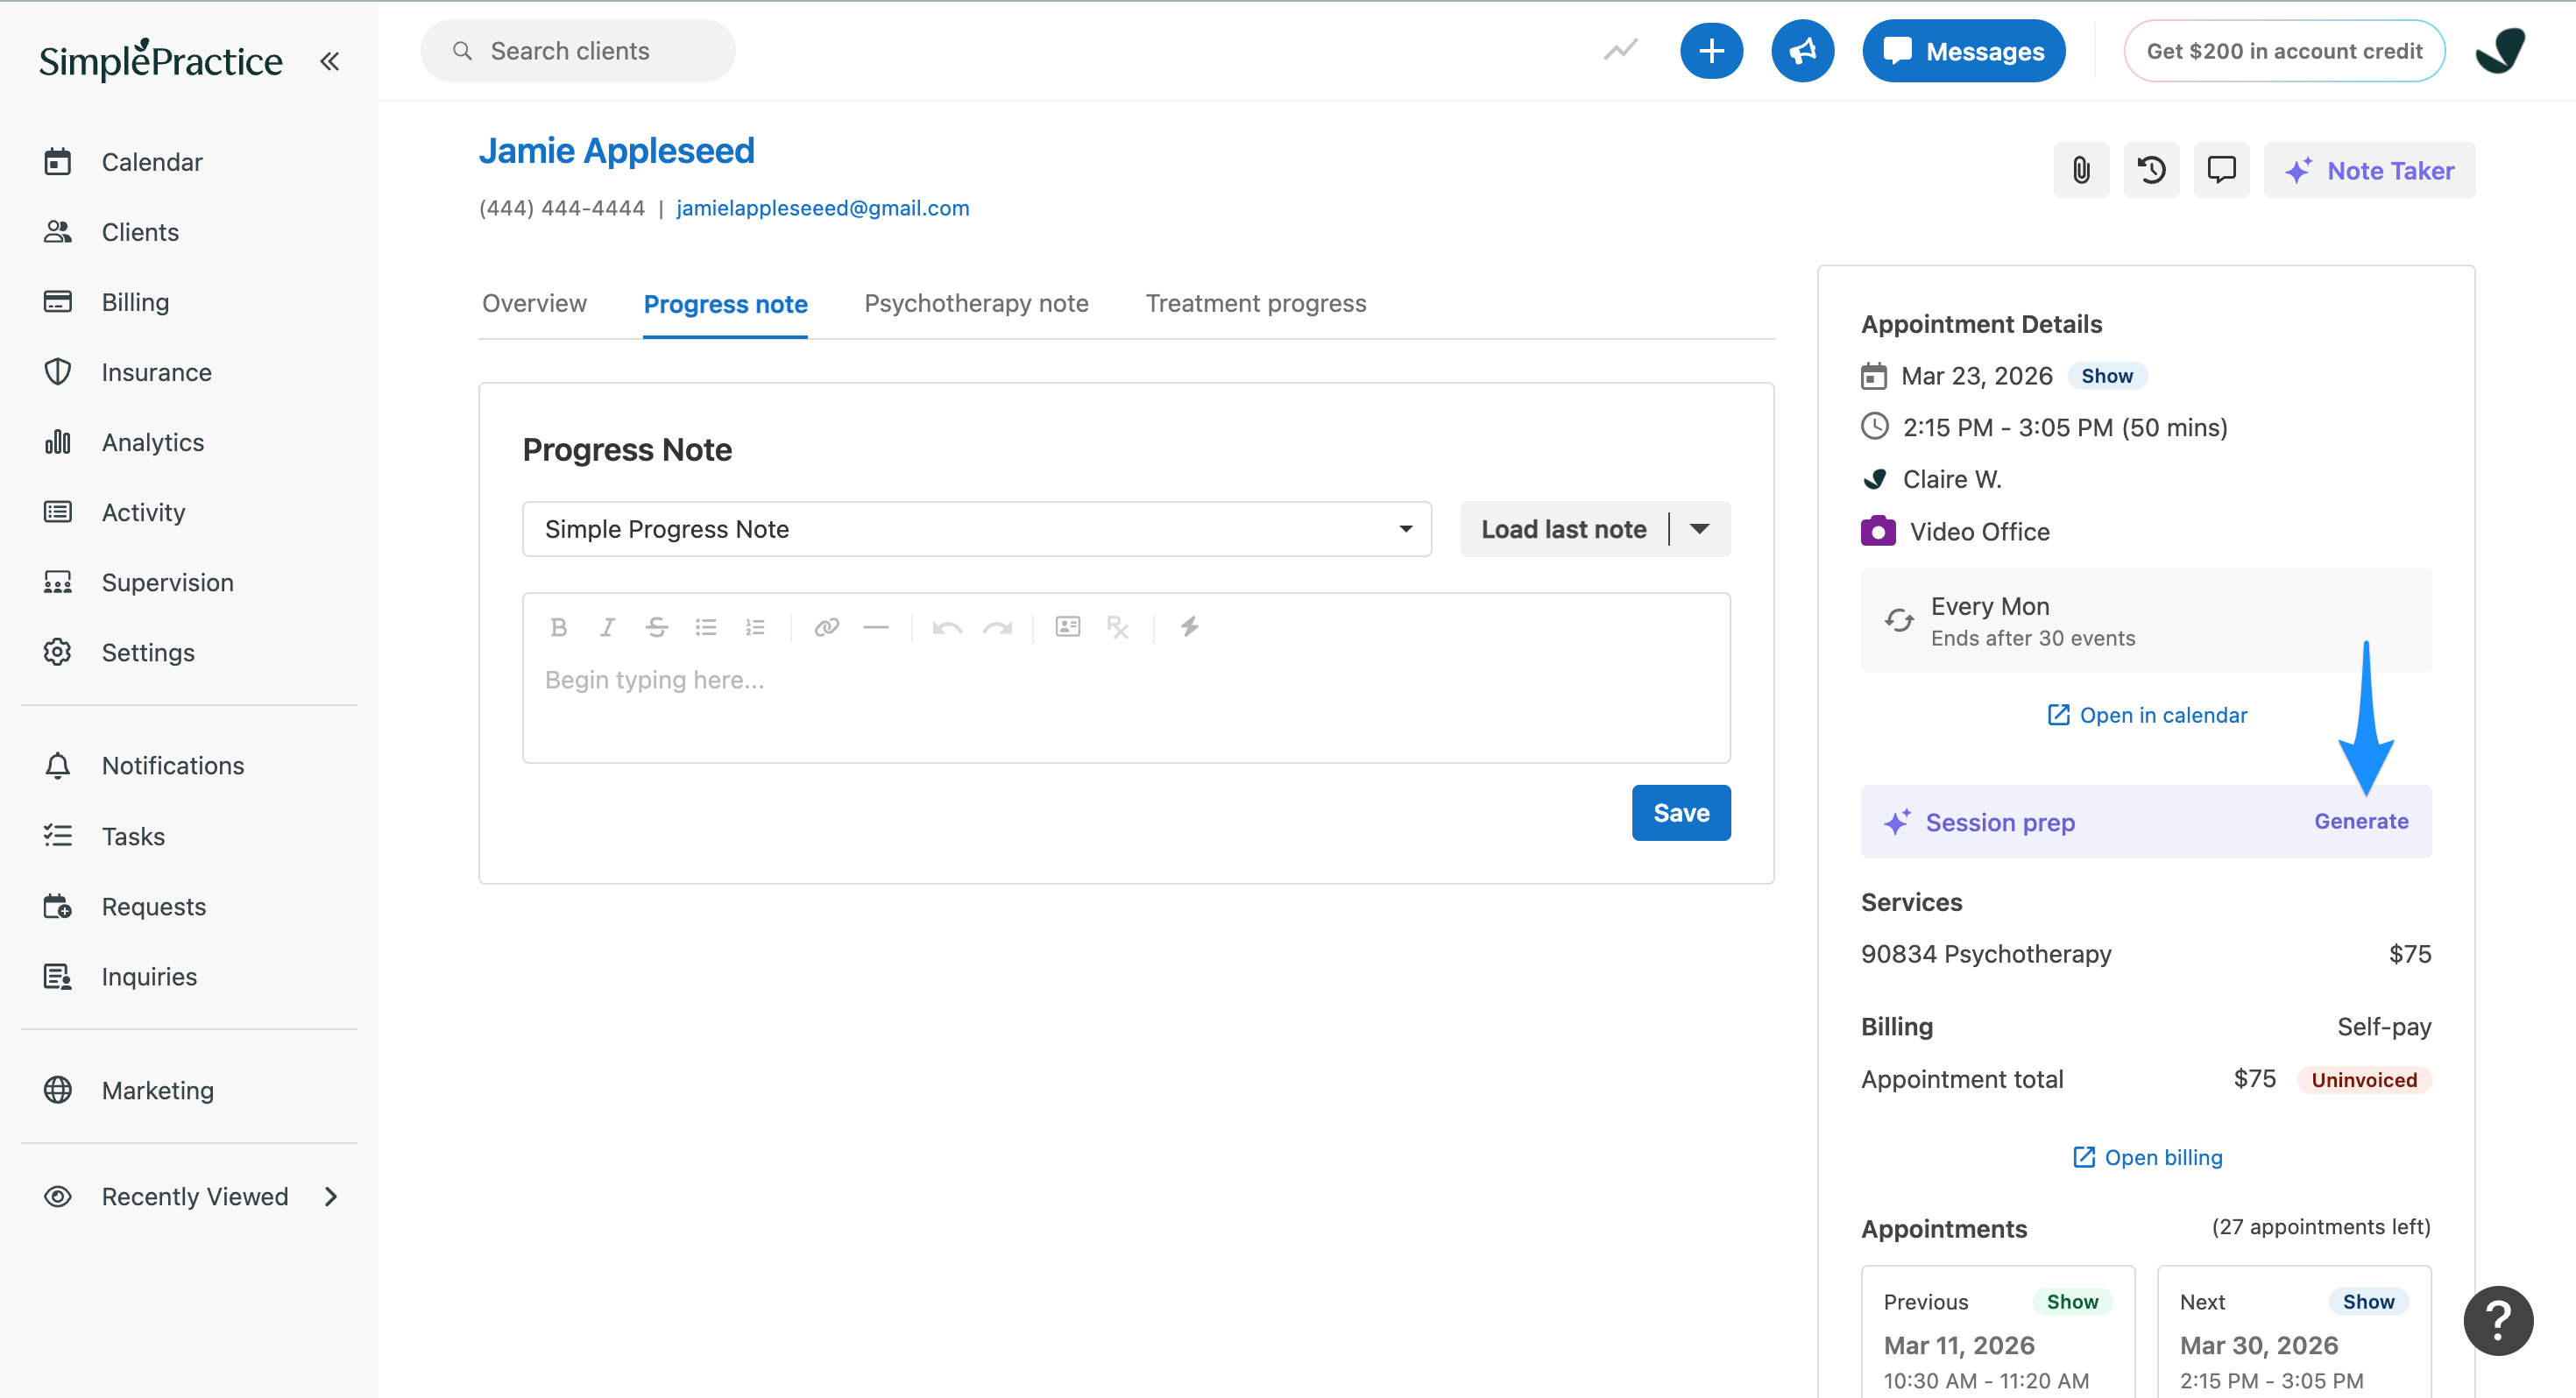Click the blue plus create button
2576x1398 pixels.
tap(1711, 51)
